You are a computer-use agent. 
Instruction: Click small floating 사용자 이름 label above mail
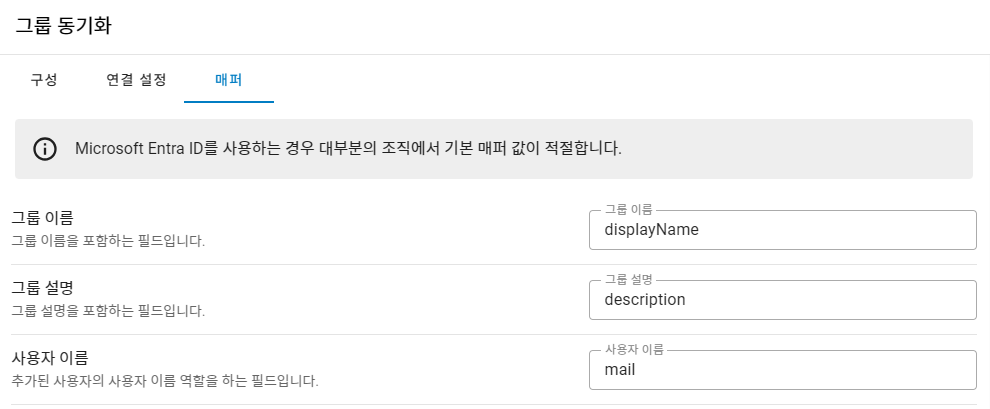pyautogui.click(x=635, y=349)
